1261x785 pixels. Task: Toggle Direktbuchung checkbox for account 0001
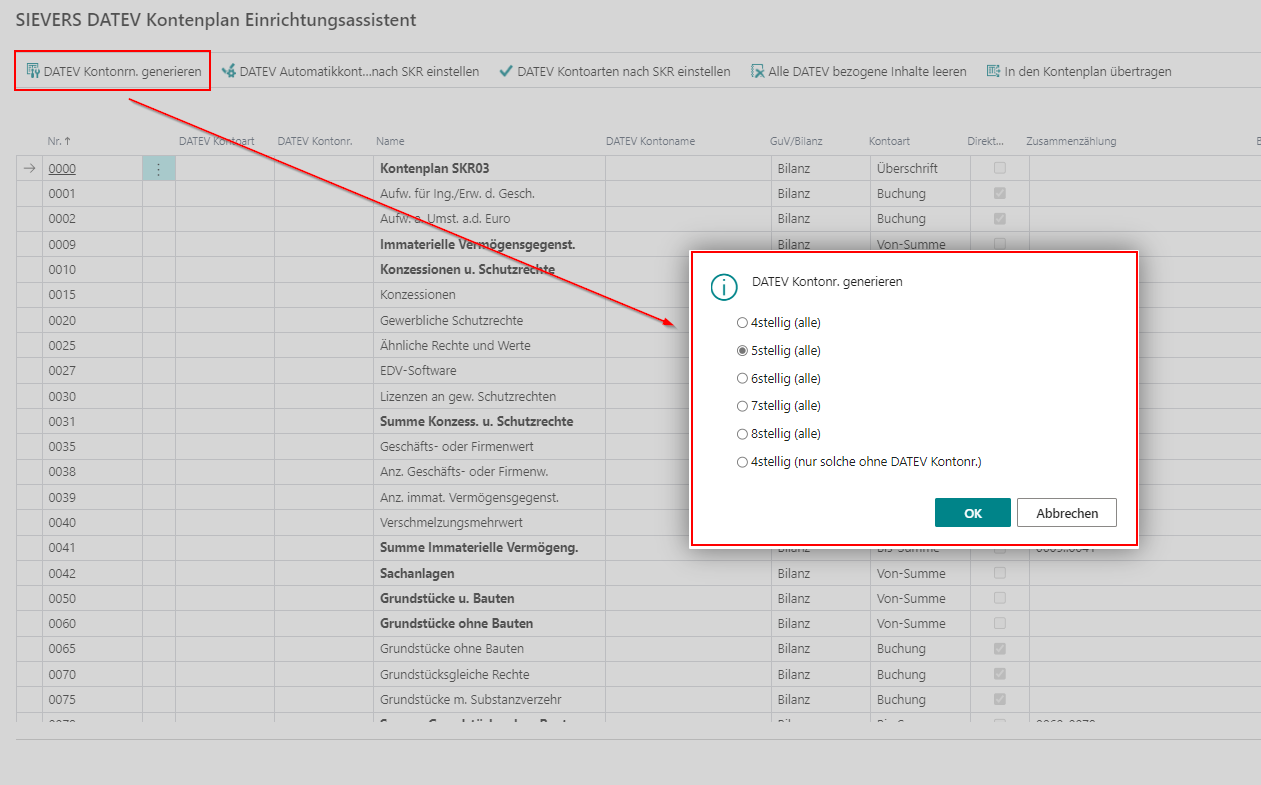point(999,194)
